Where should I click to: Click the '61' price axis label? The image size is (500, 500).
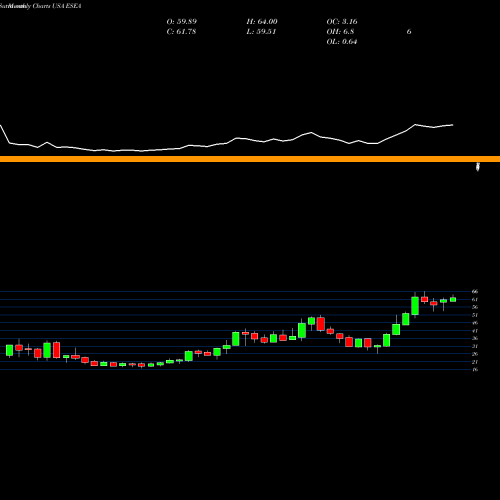pyautogui.click(x=475, y=299)
